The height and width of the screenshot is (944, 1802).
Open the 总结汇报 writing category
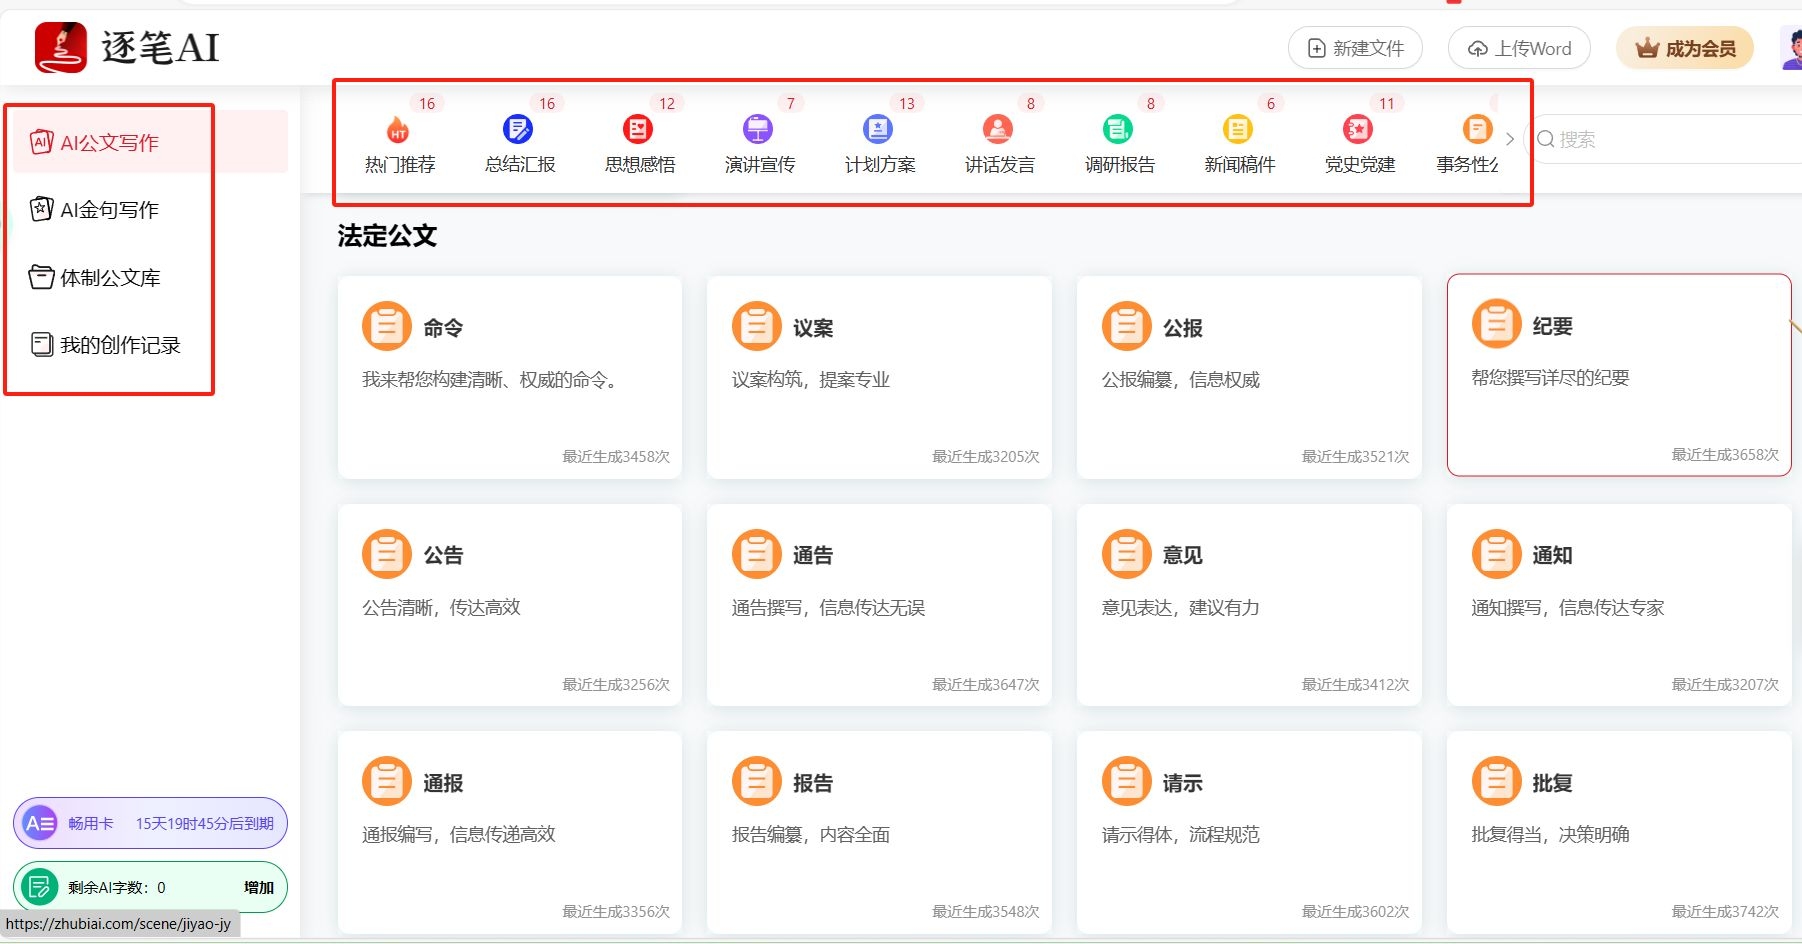click(517, 128)
